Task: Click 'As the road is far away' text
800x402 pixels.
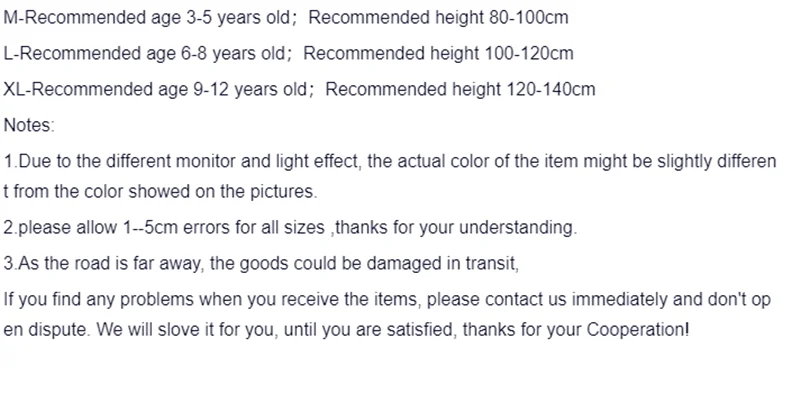Action: [110, 263]
